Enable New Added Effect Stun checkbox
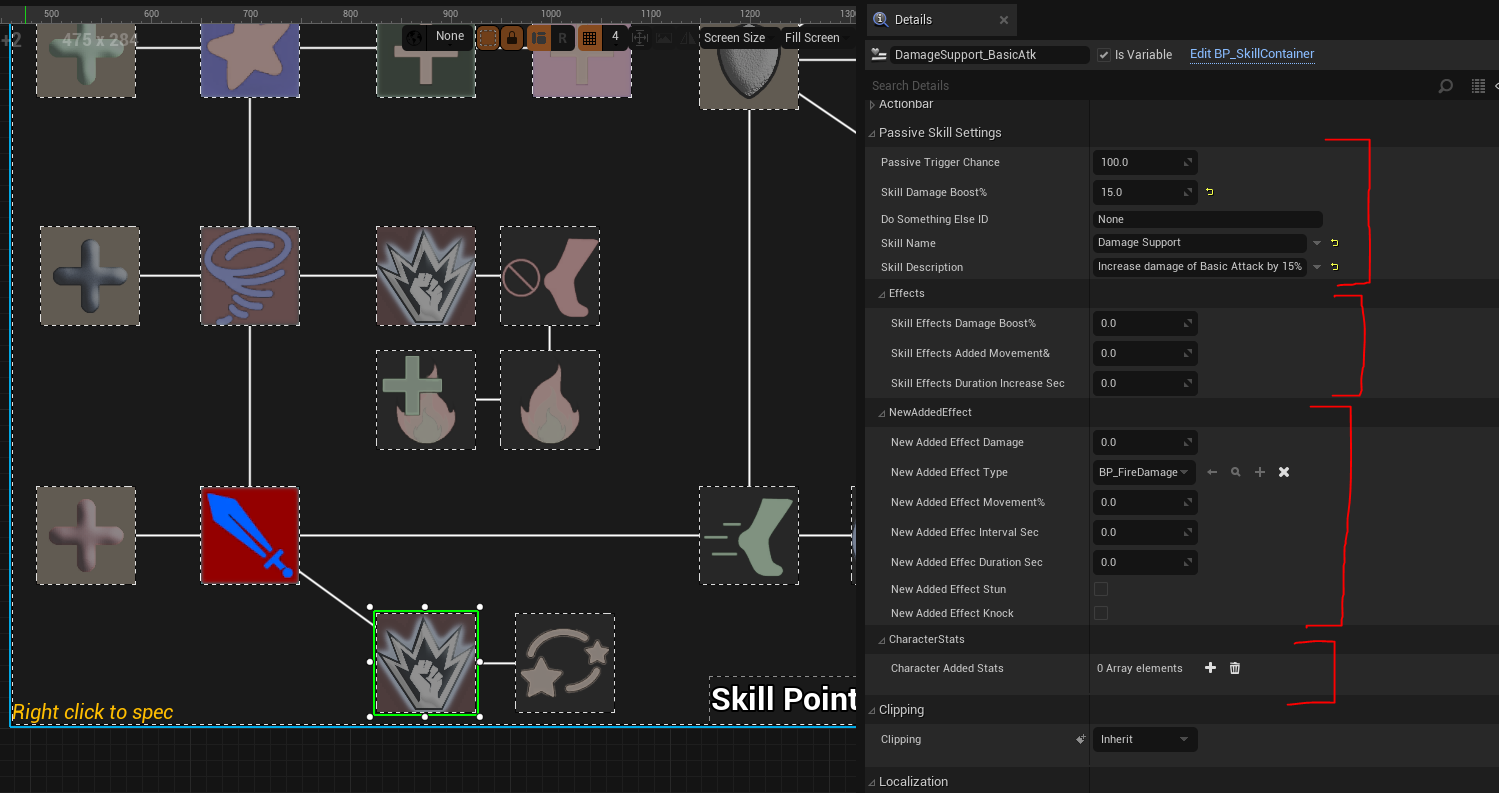 click(1101, 589)
